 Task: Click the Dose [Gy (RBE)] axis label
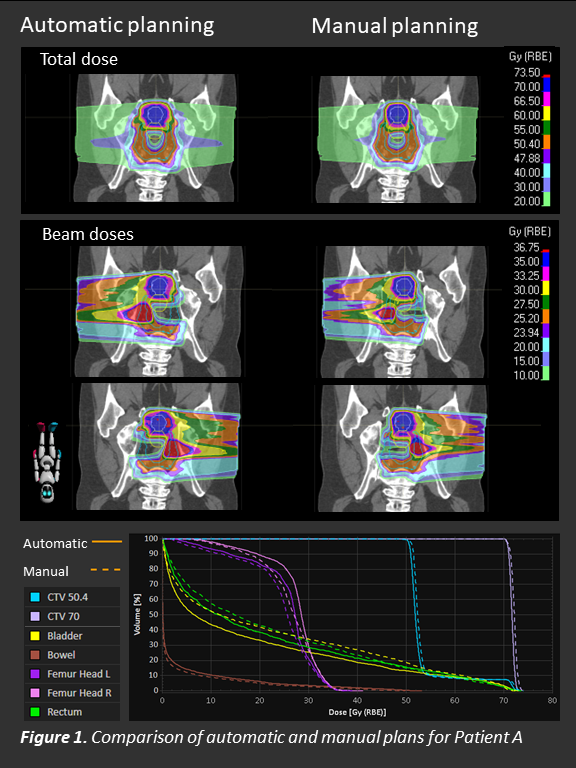[357, 712]
